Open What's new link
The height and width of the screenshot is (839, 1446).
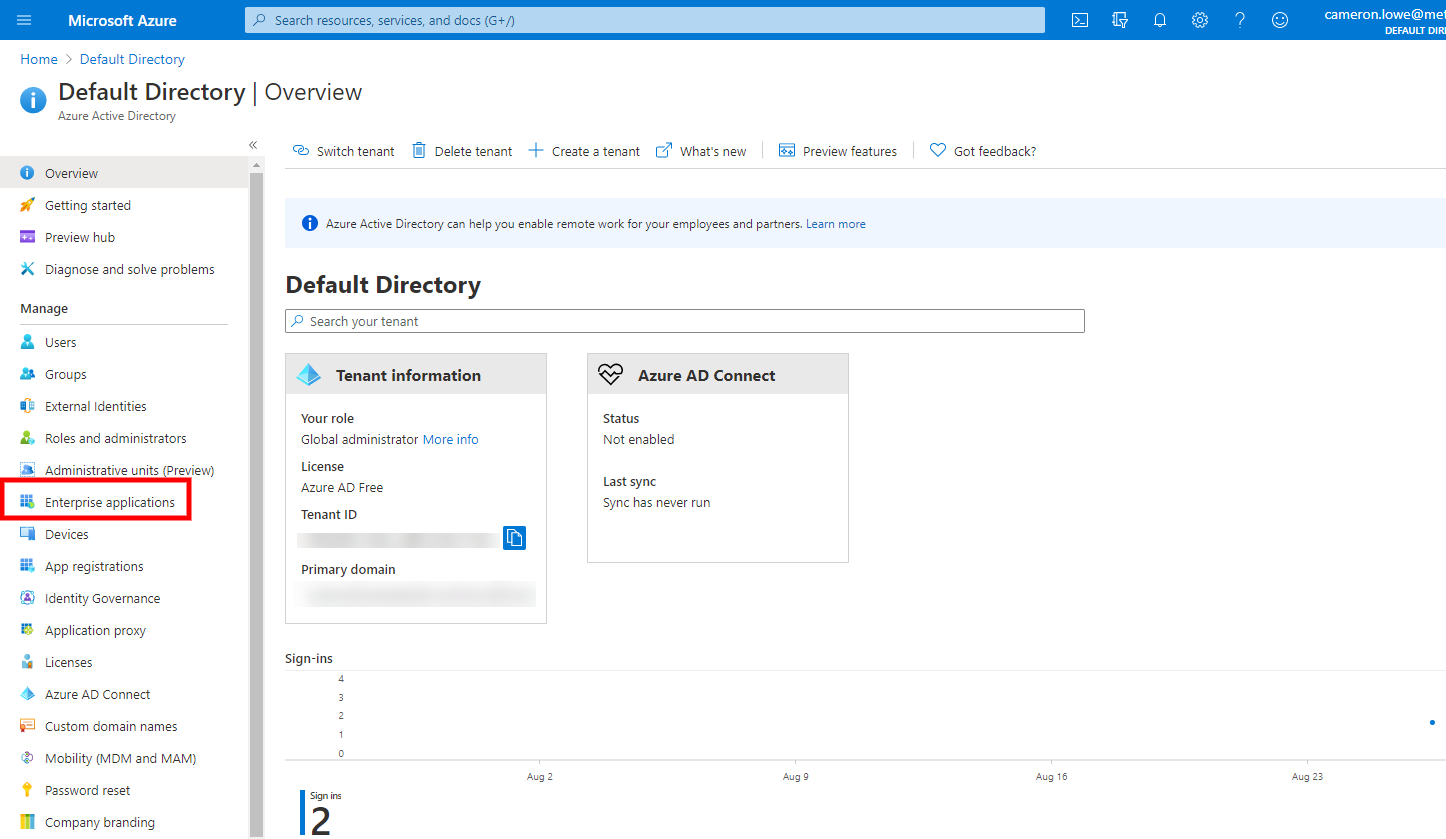tap(701, 151)
